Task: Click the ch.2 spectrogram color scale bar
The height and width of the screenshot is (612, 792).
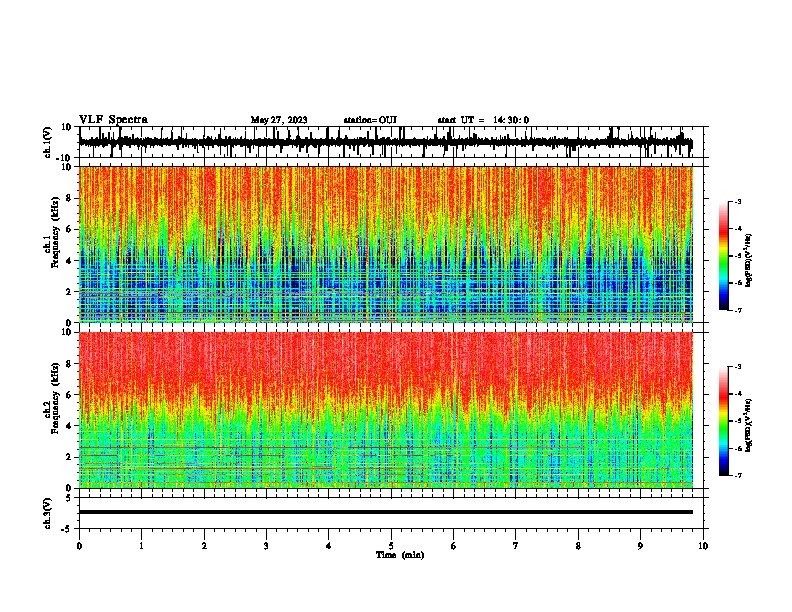Action: [x=724, y=421]
